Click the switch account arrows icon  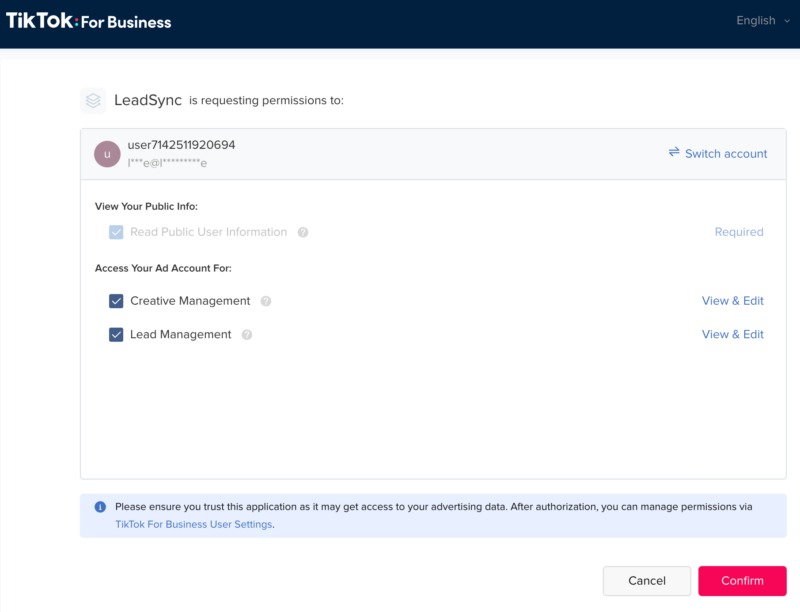[674, 153]
